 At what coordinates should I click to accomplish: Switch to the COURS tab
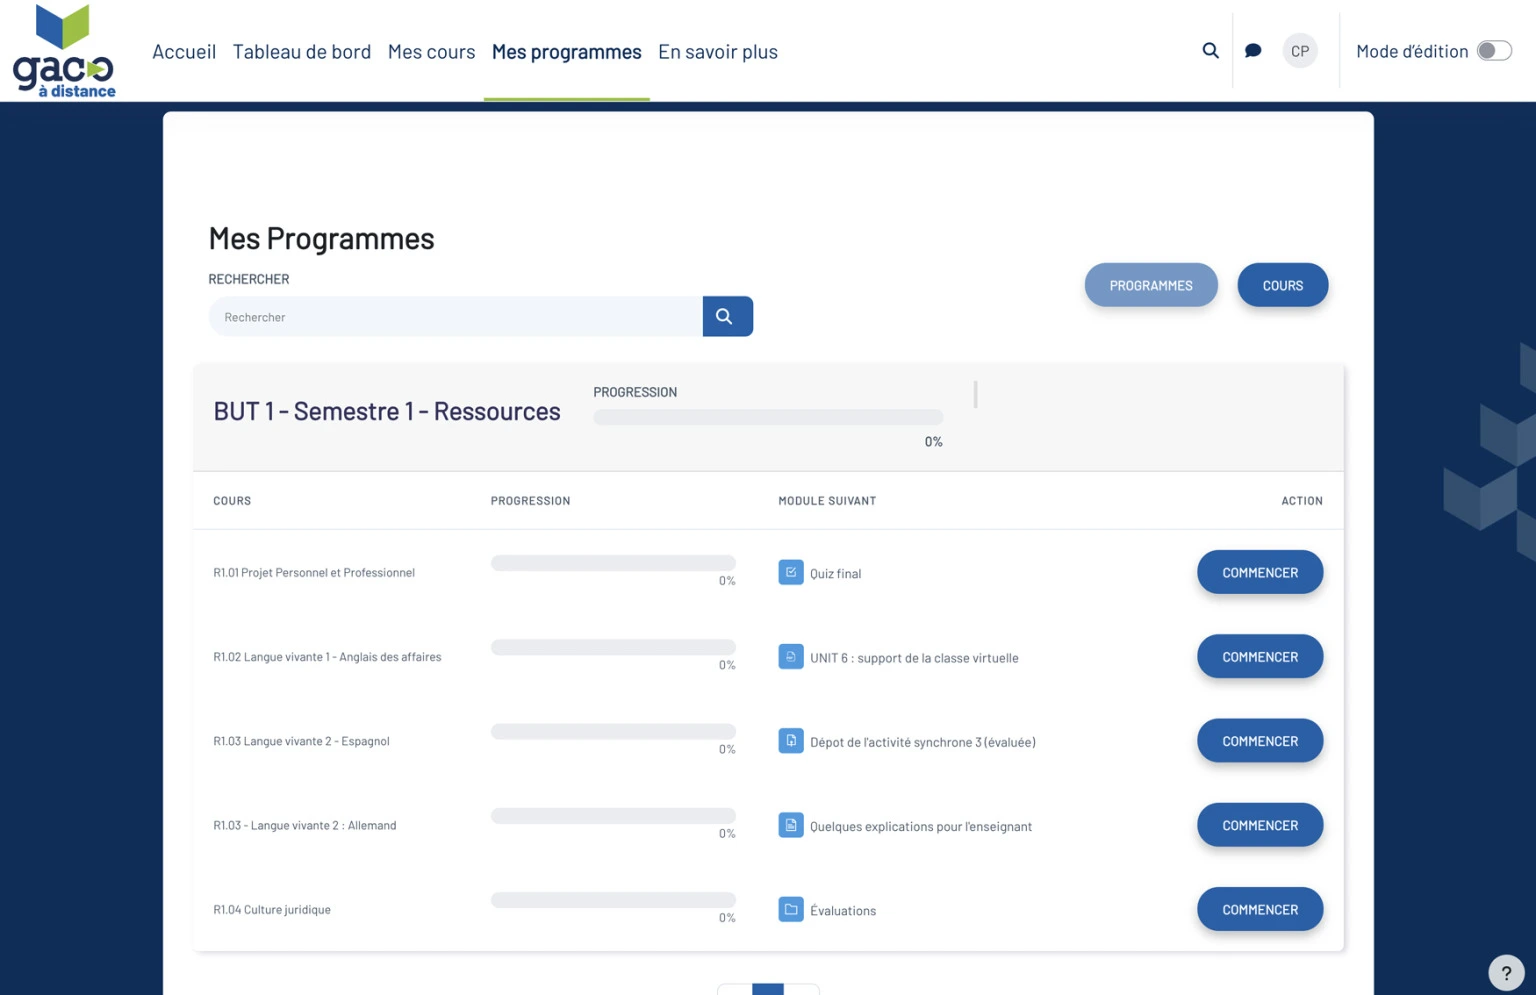(x=1282, y=285)
